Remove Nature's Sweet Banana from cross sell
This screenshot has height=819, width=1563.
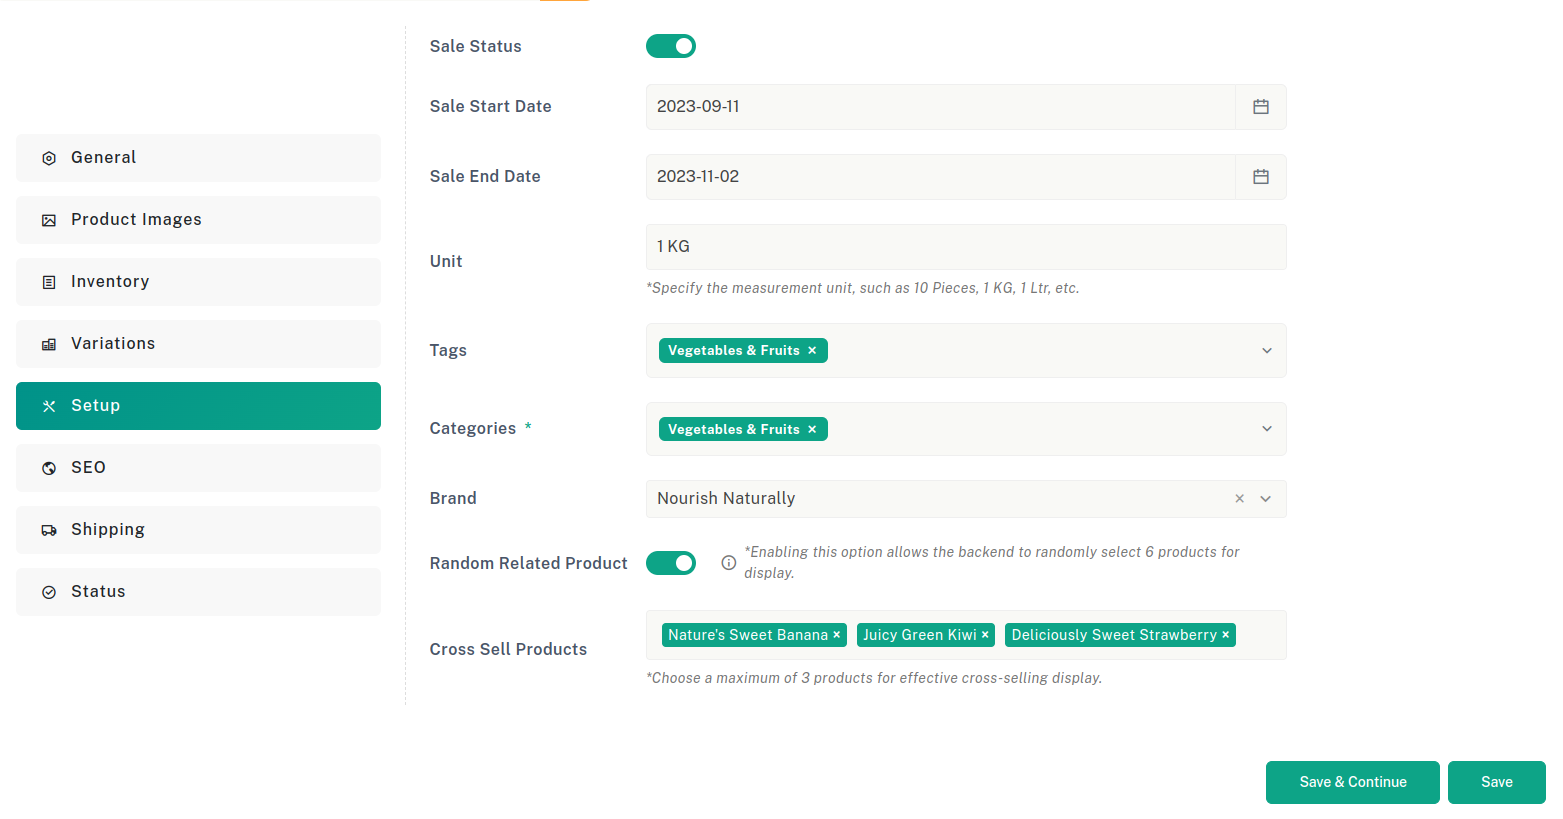pyautogui.click(x=837, y=635)
